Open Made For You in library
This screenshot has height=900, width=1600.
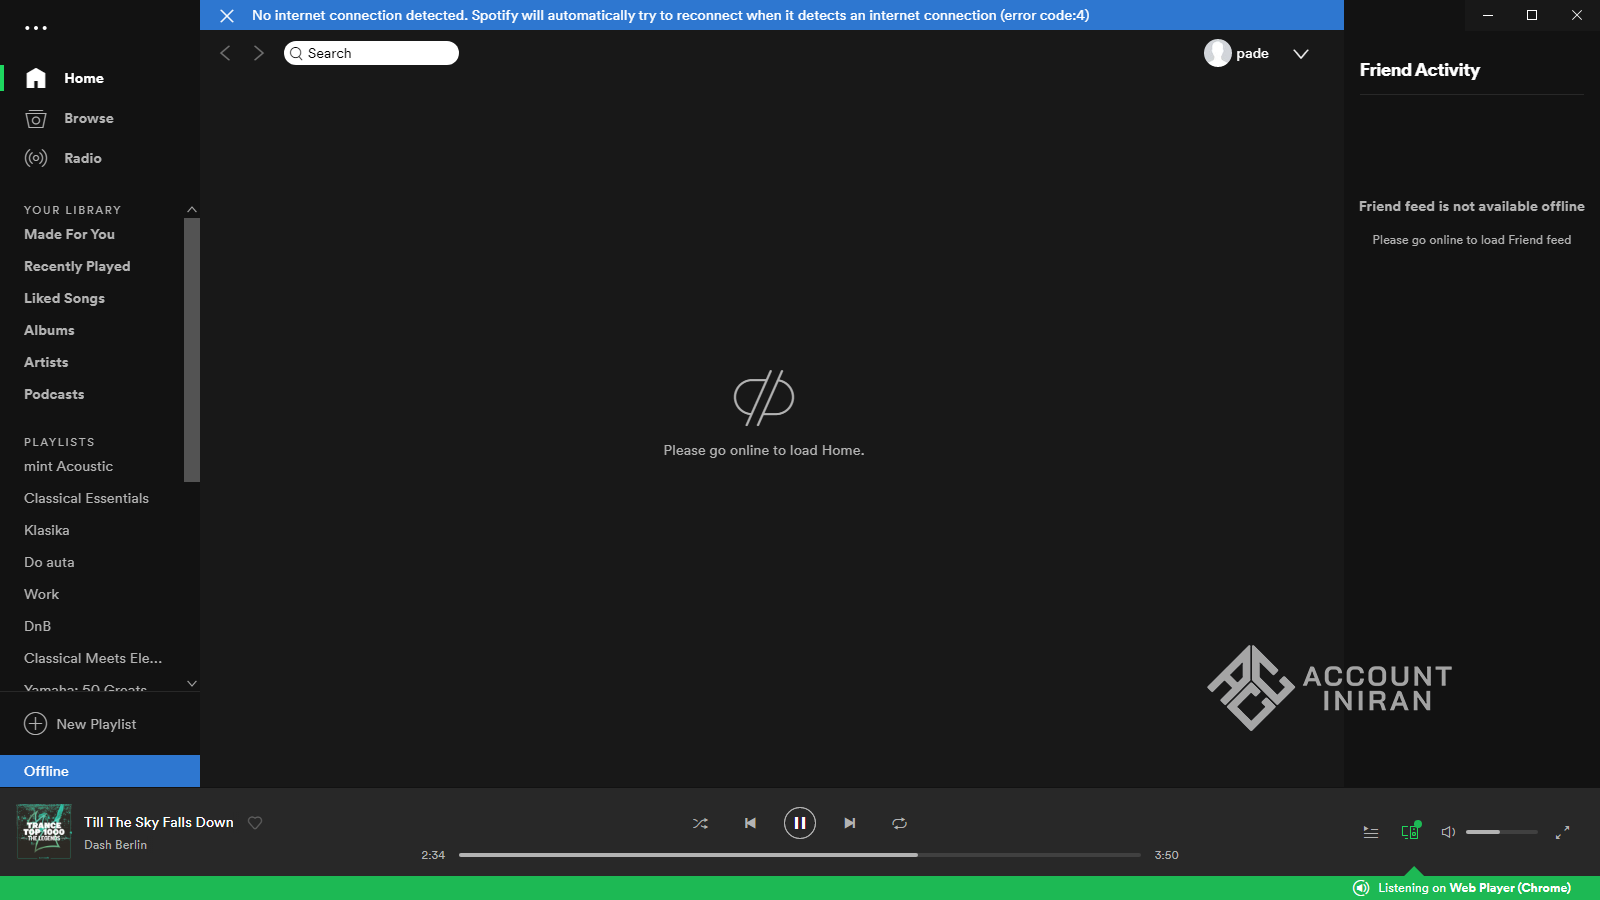click(x=69, y=234)
